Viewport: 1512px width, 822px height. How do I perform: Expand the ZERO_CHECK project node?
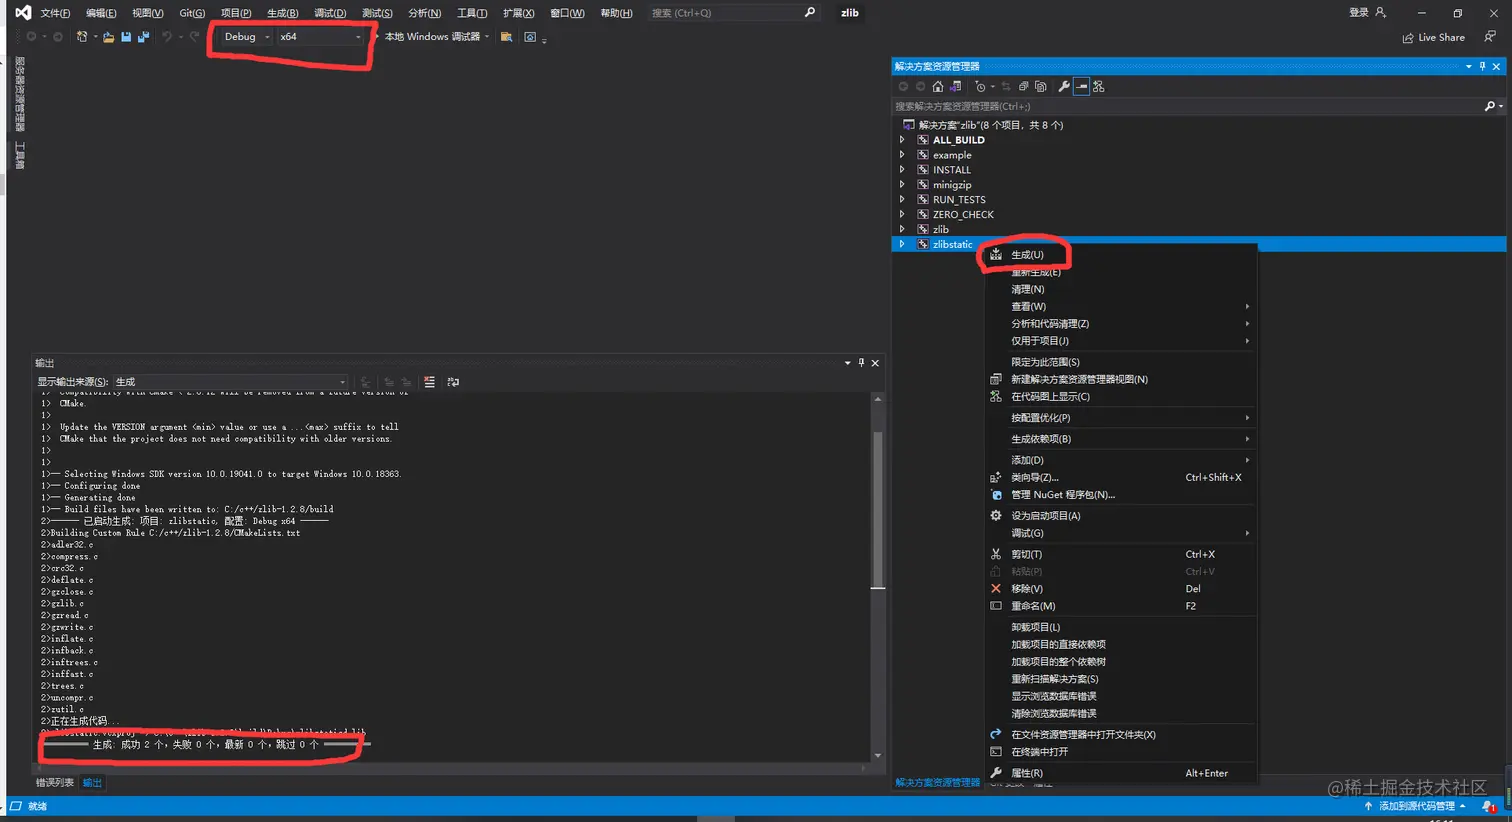(902, 215)
